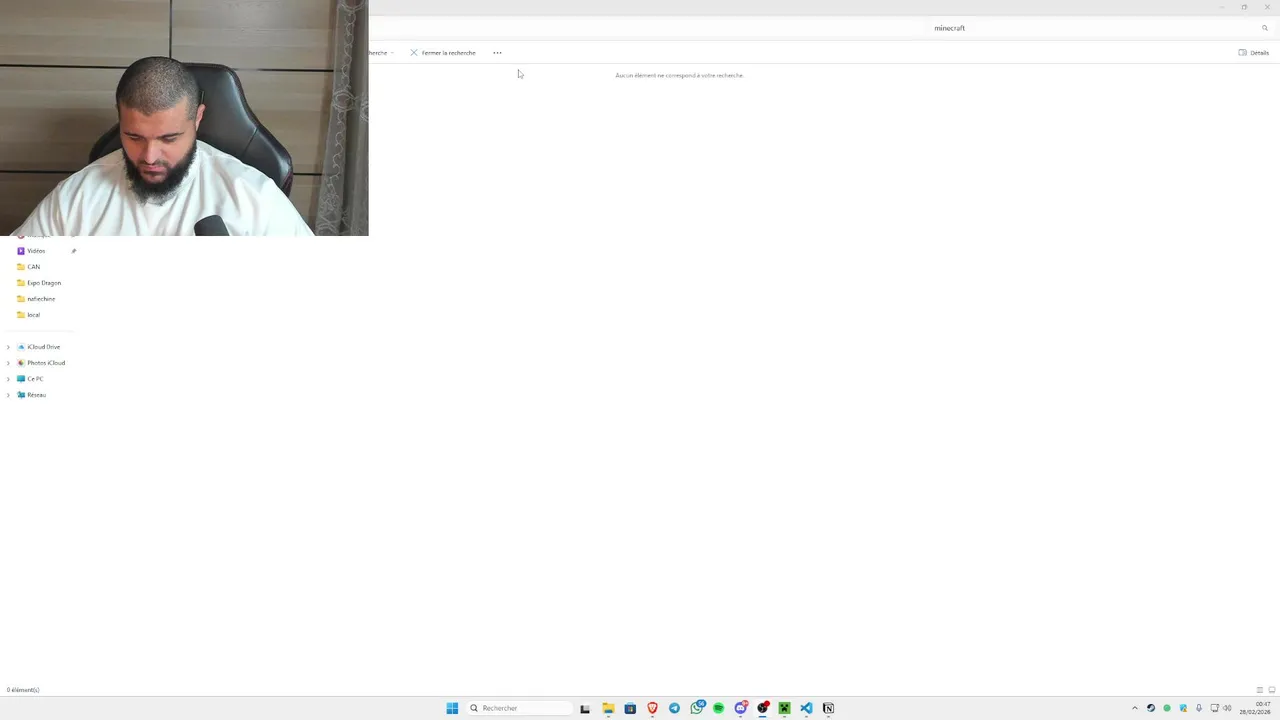The height and width of the screenshot is (720, 1280).
Task: Open Minecraft creeper icon in taskbar
Action: pyautogui.click(x=784, y=708)
